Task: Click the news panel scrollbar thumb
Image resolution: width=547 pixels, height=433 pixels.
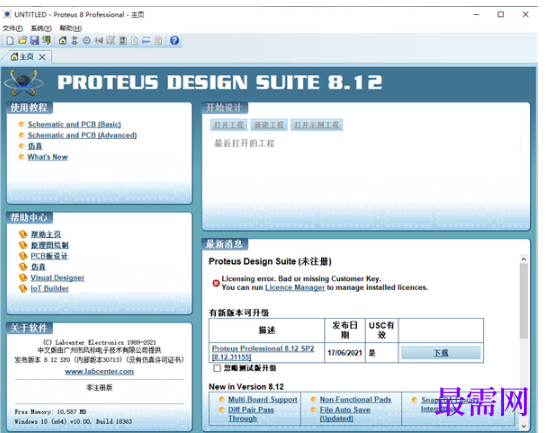Action: point(524,301)
